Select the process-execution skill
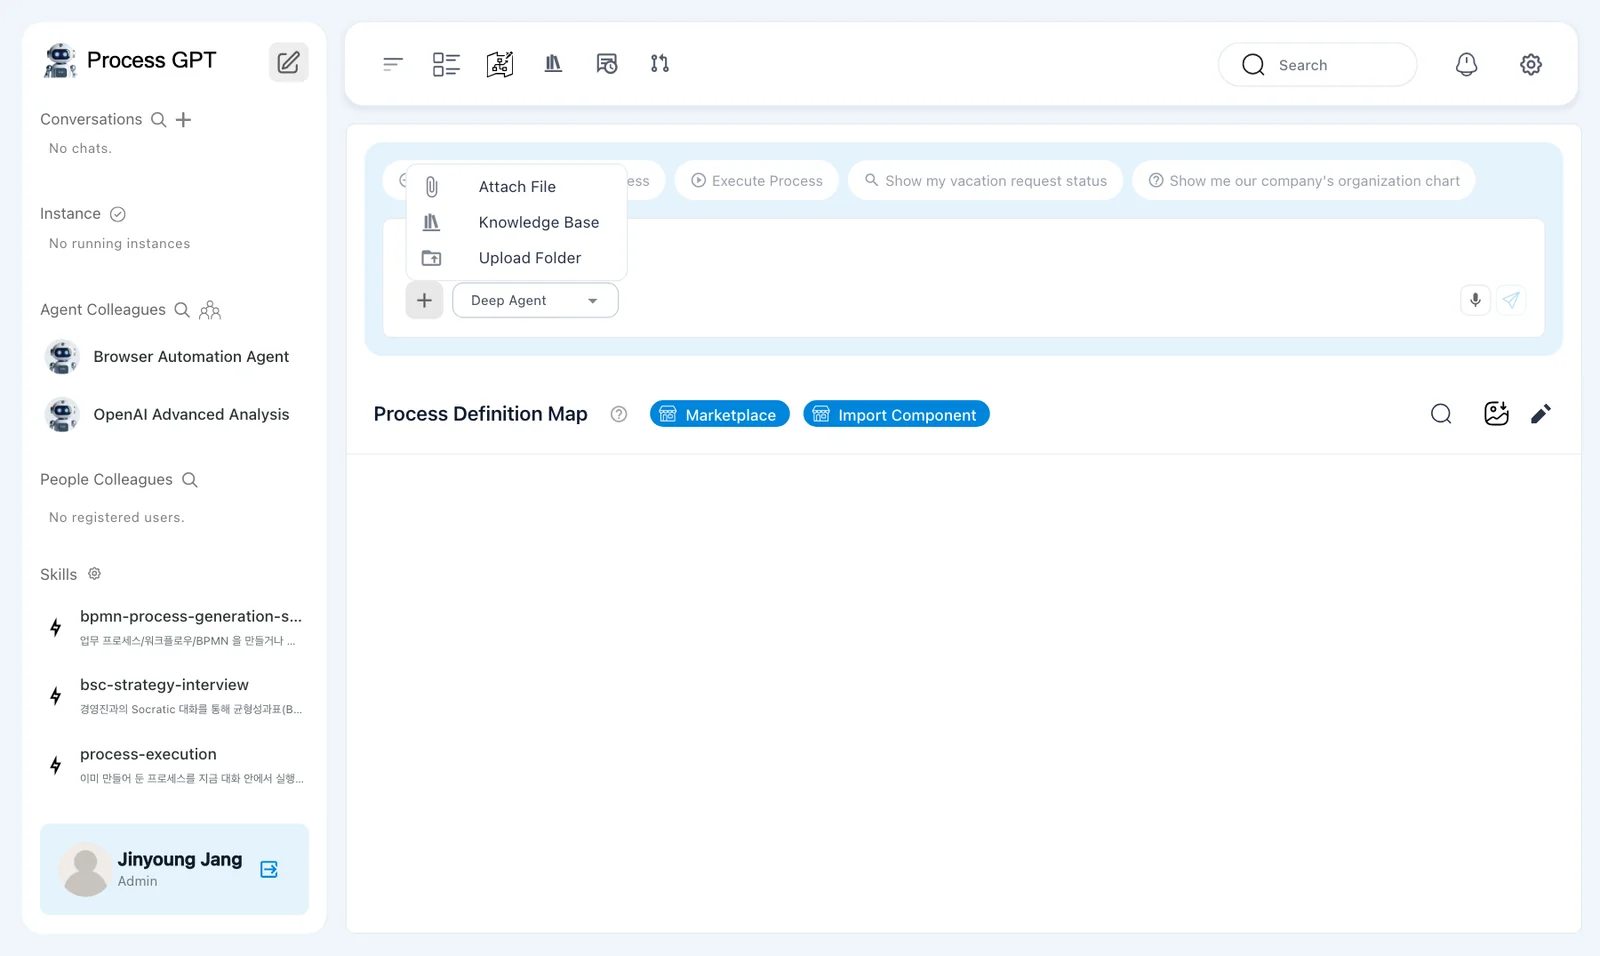 pos(174,765)
